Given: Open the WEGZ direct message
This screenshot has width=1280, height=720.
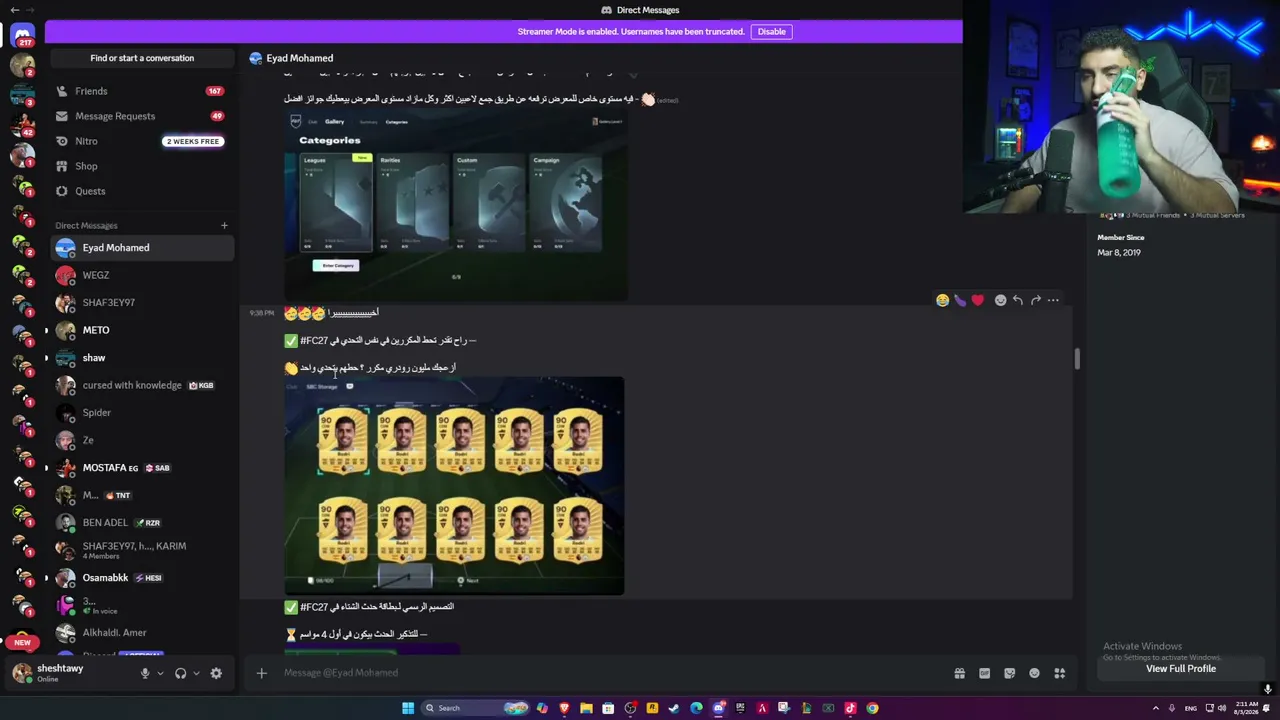Looking at the screenshot, I should [x=142, y=275].
